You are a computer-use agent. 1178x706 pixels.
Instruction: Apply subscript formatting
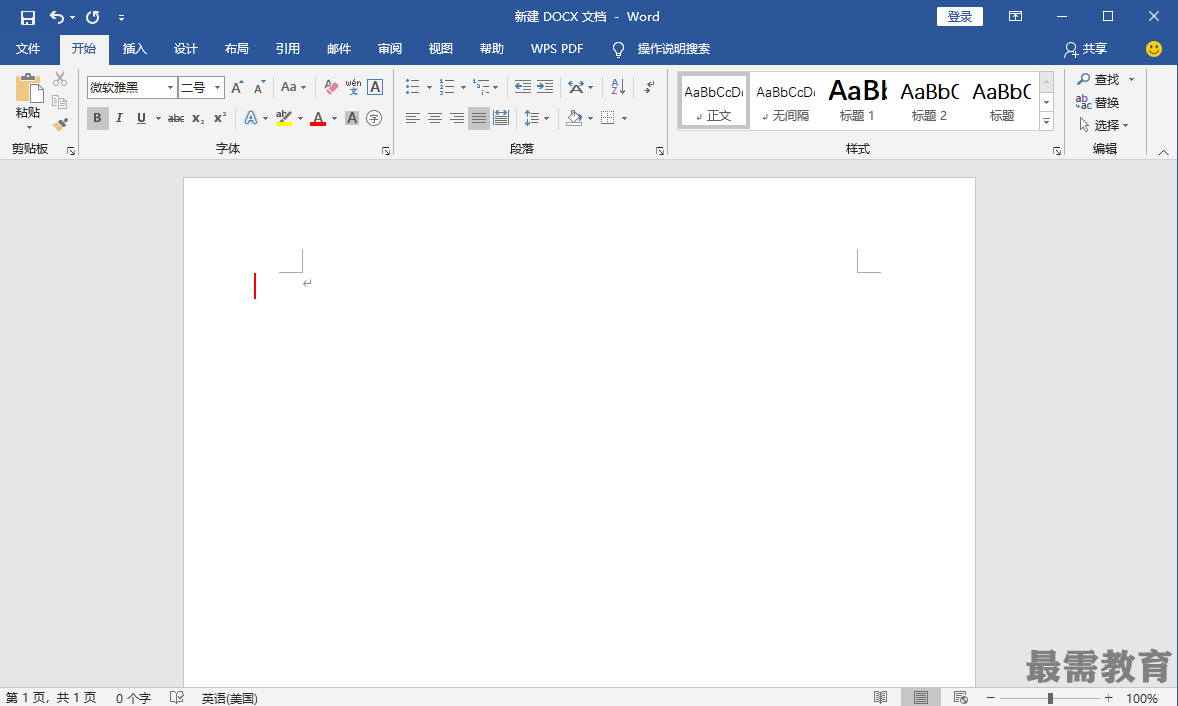(198, 118)
